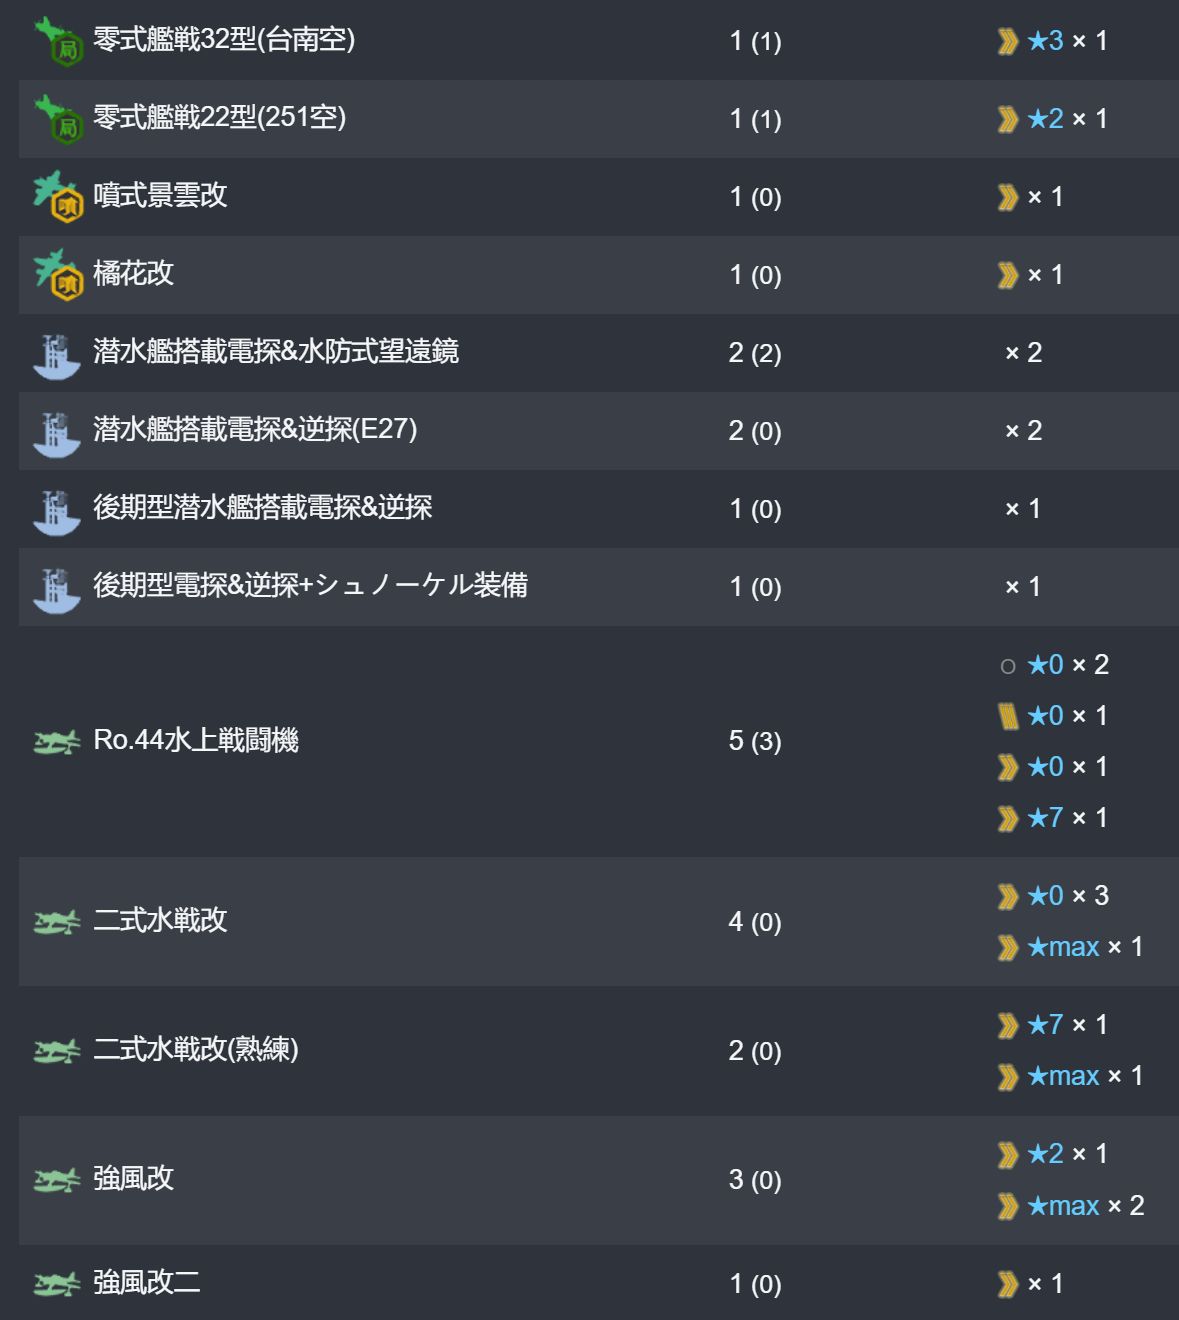The height and width of the screenshot is (1320, 1179).
Task: Click the 潜水艦搭載電探&逆探(E27) name
Action: pos(255,430)
